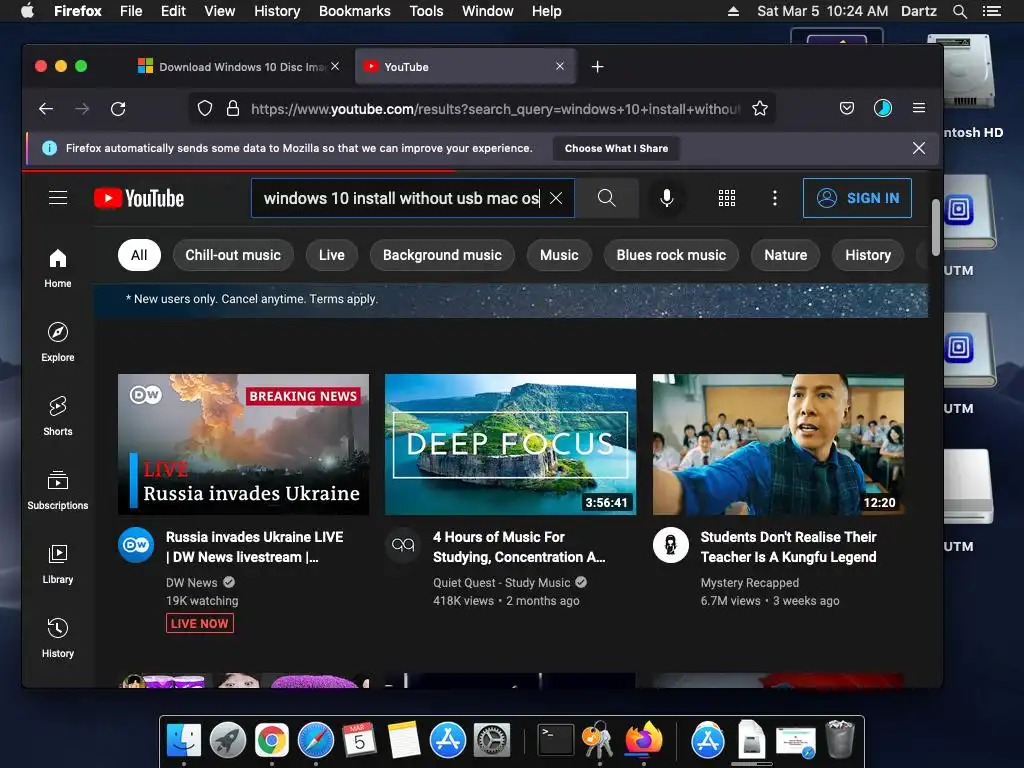The image size is (1024, 768).
Task: Run the YouTube search with magnifier button
Action: tap(607, 198)
